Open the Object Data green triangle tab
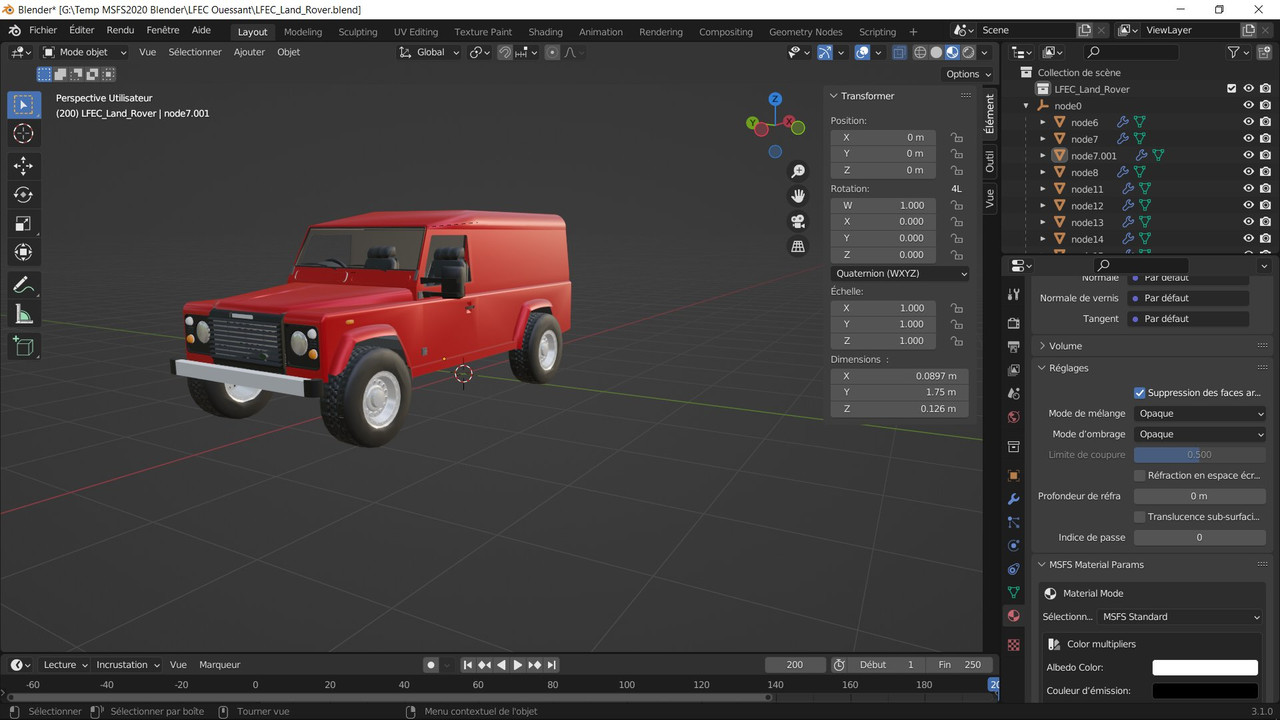The image size is (1280, 720). pos(1014,593)
